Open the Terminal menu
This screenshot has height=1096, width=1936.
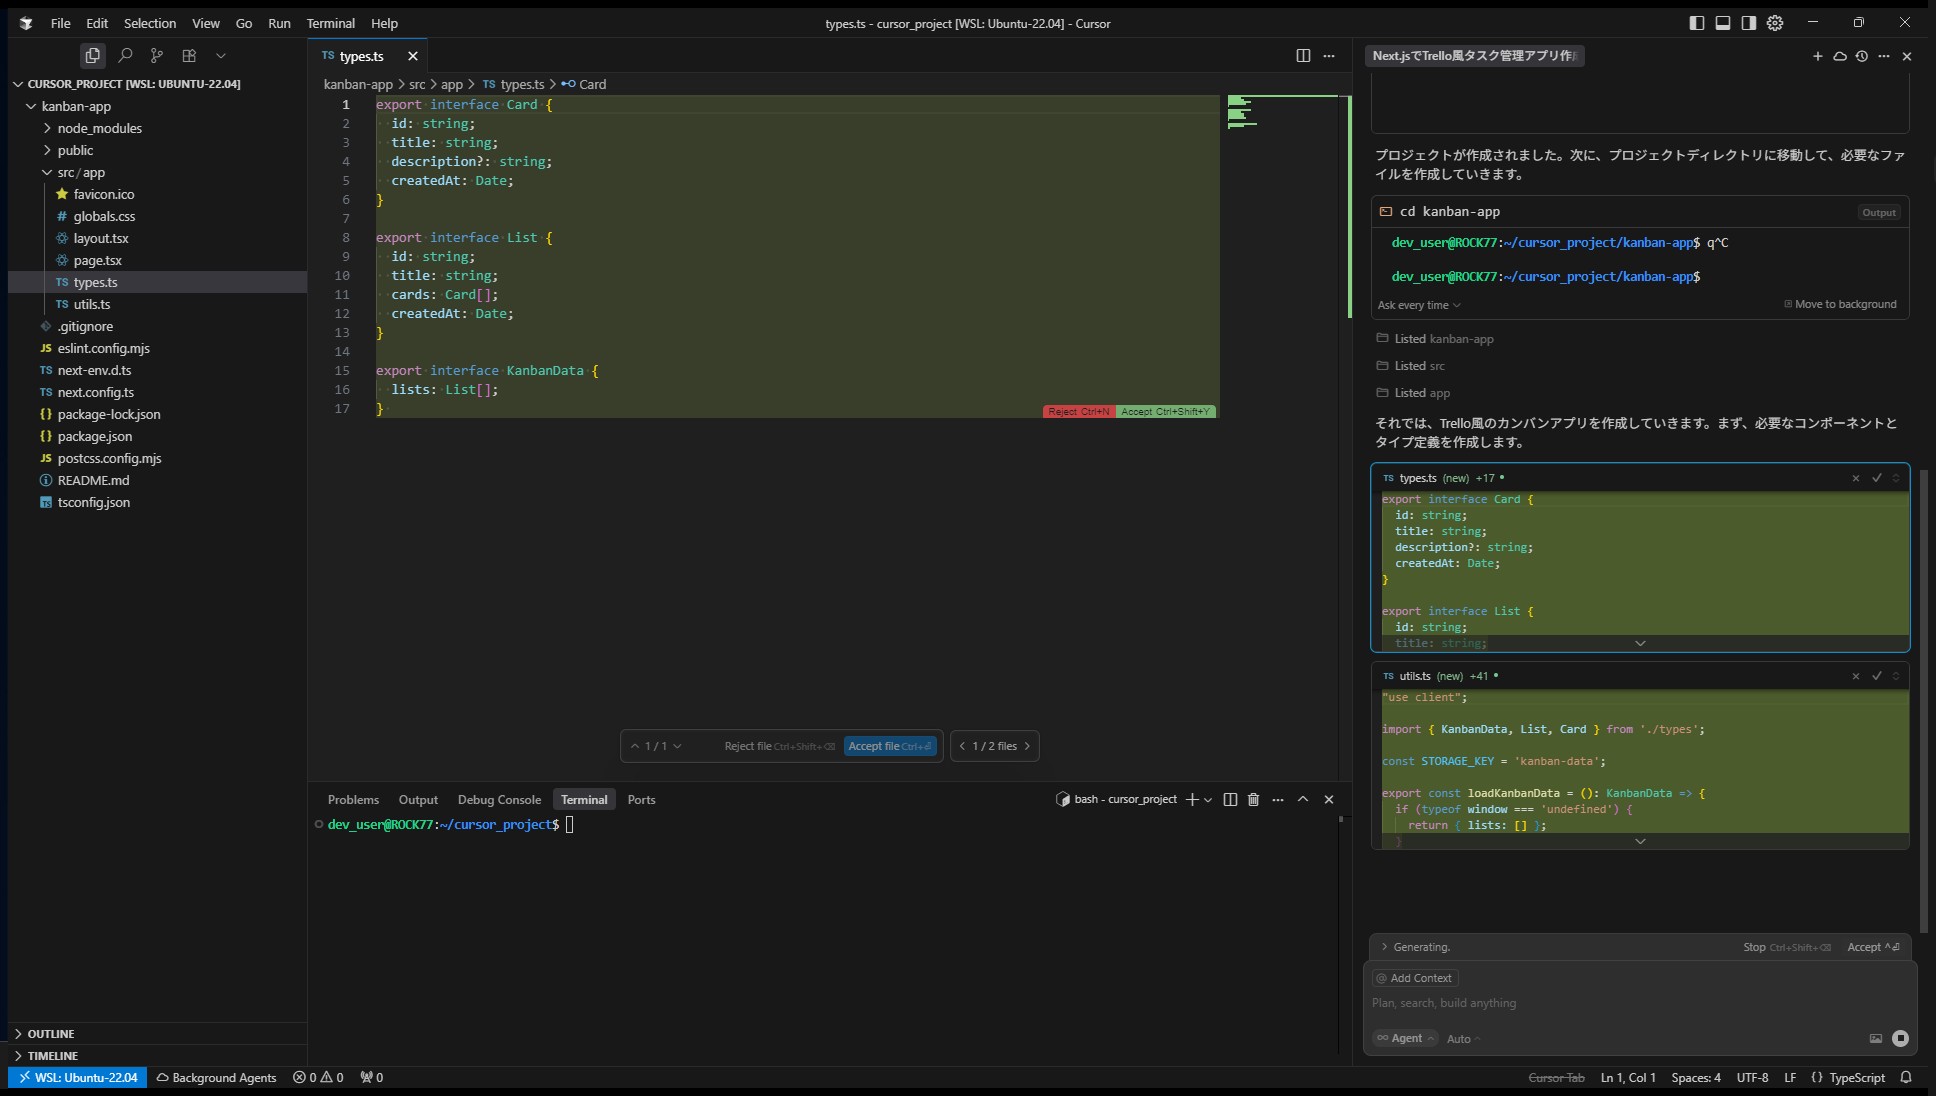pyautogui.click(x=330, y=23)
